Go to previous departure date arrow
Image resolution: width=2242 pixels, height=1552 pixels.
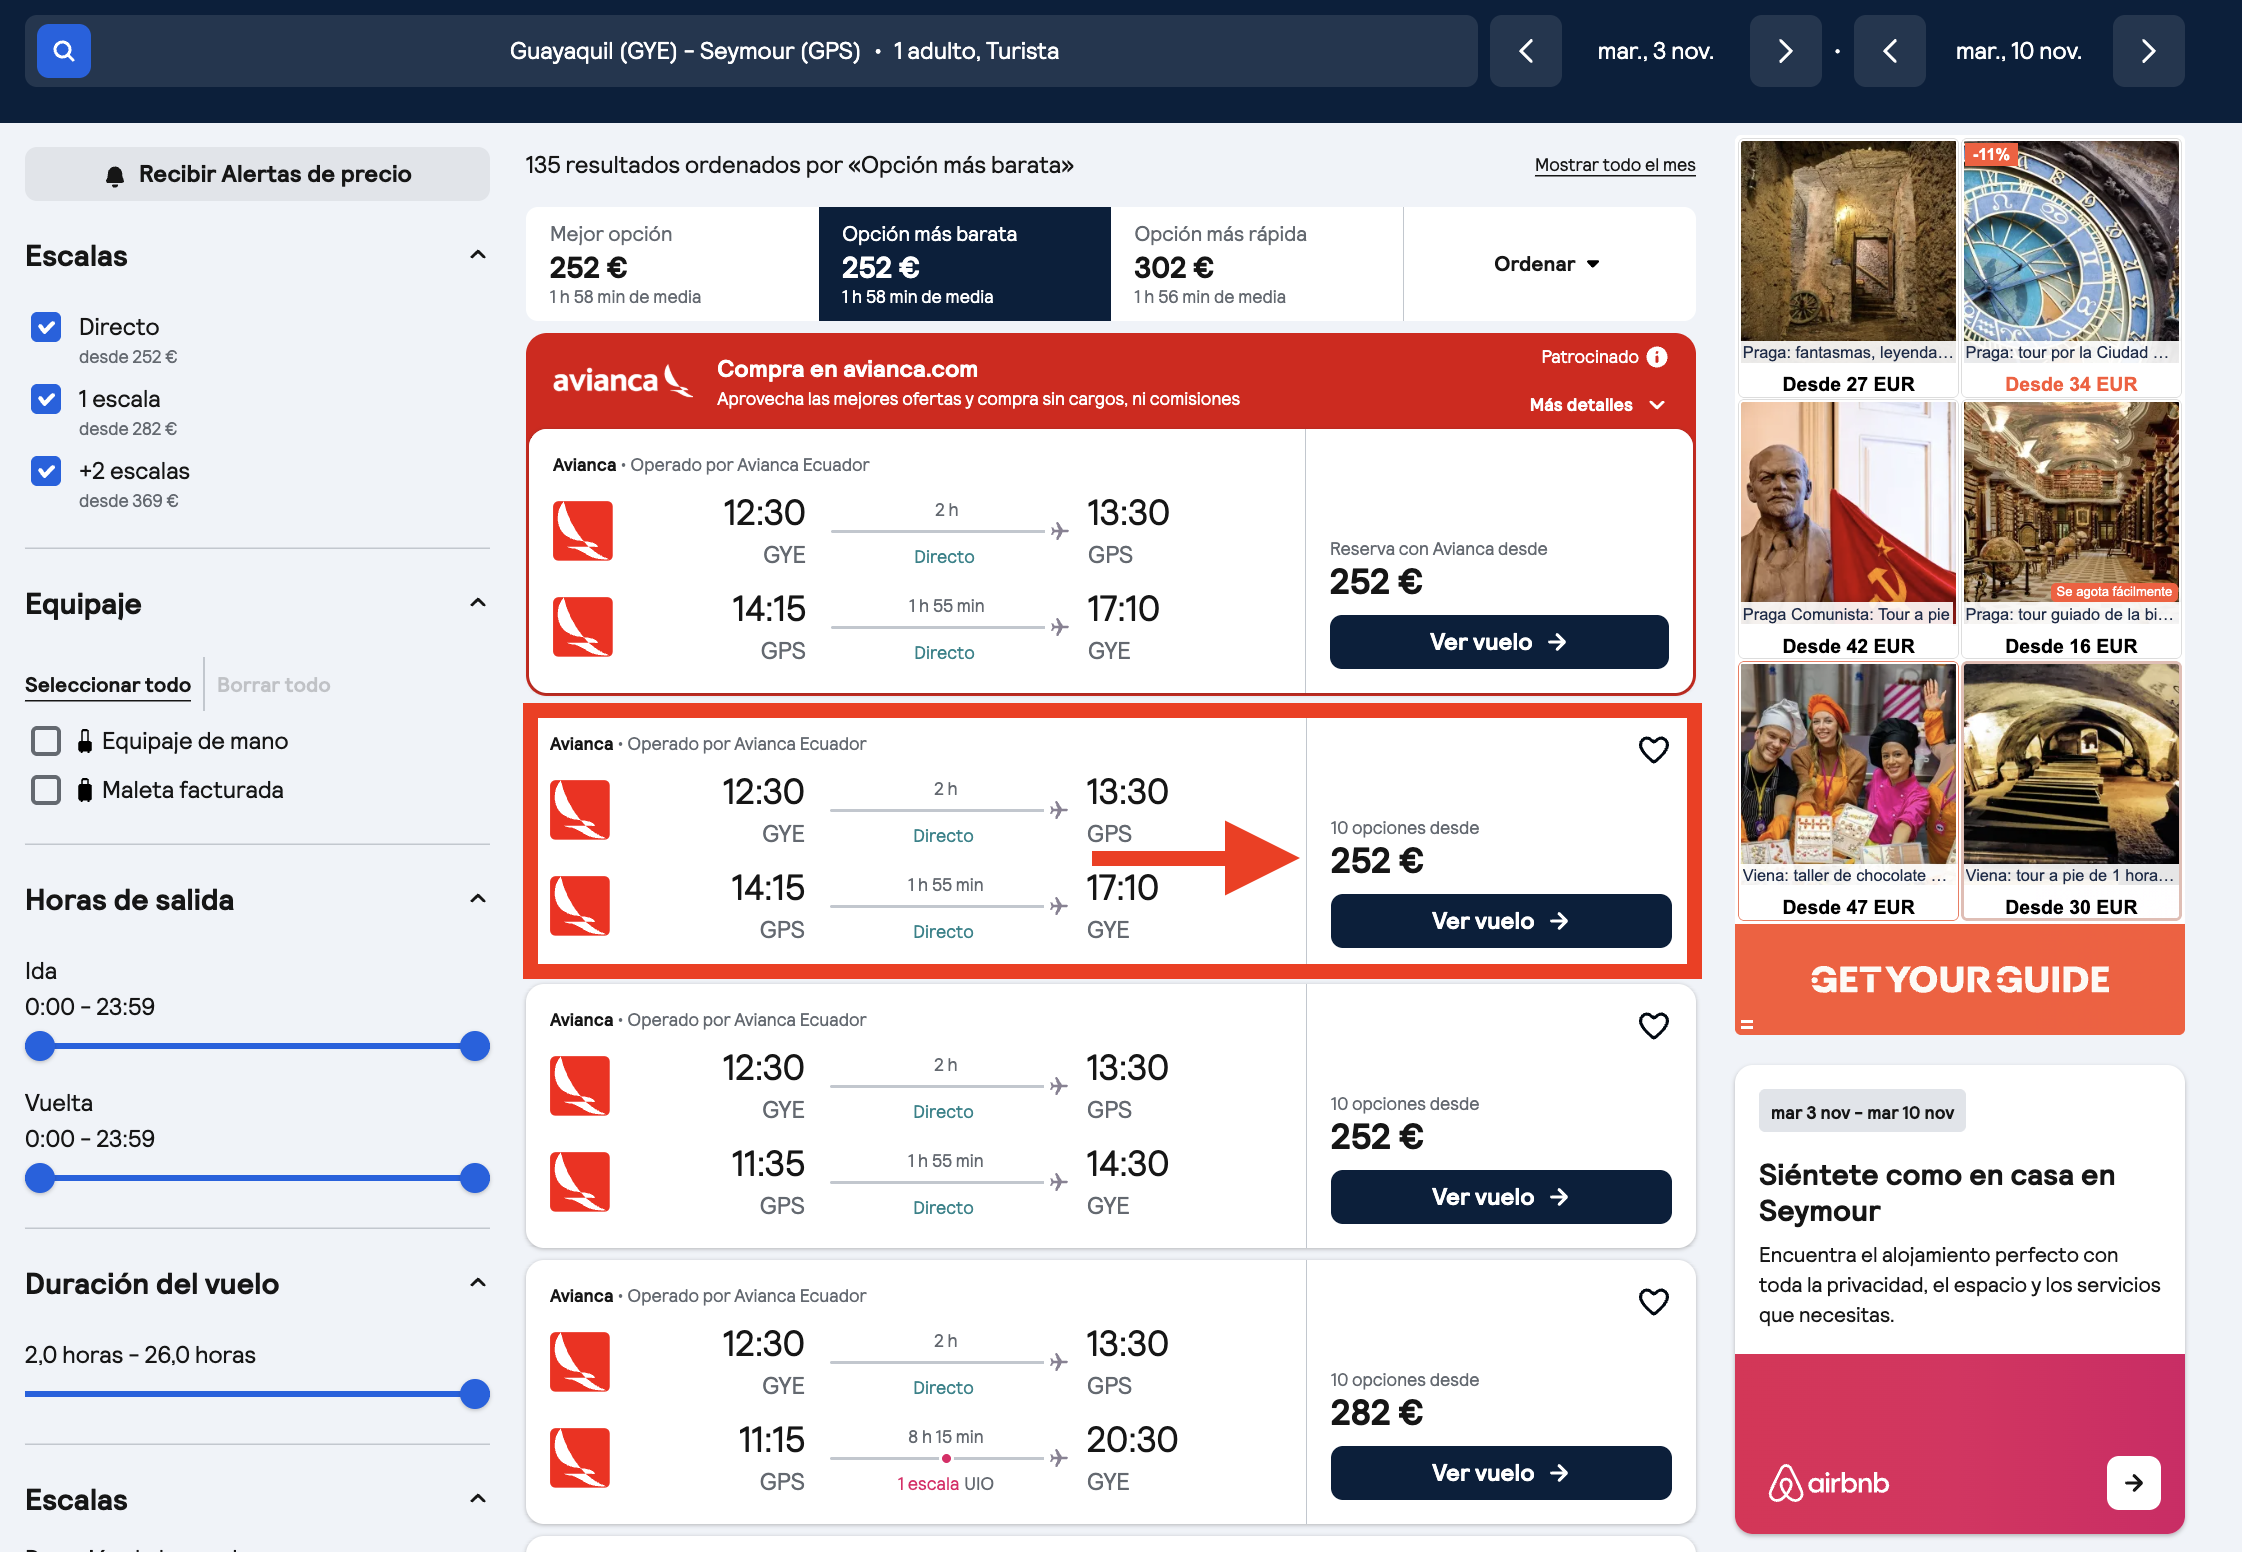coord(1526,51)
